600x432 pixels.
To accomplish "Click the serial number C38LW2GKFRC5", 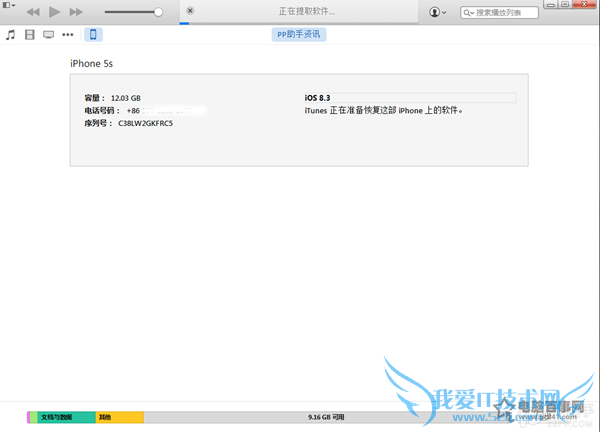I will (x=145, y=123).
